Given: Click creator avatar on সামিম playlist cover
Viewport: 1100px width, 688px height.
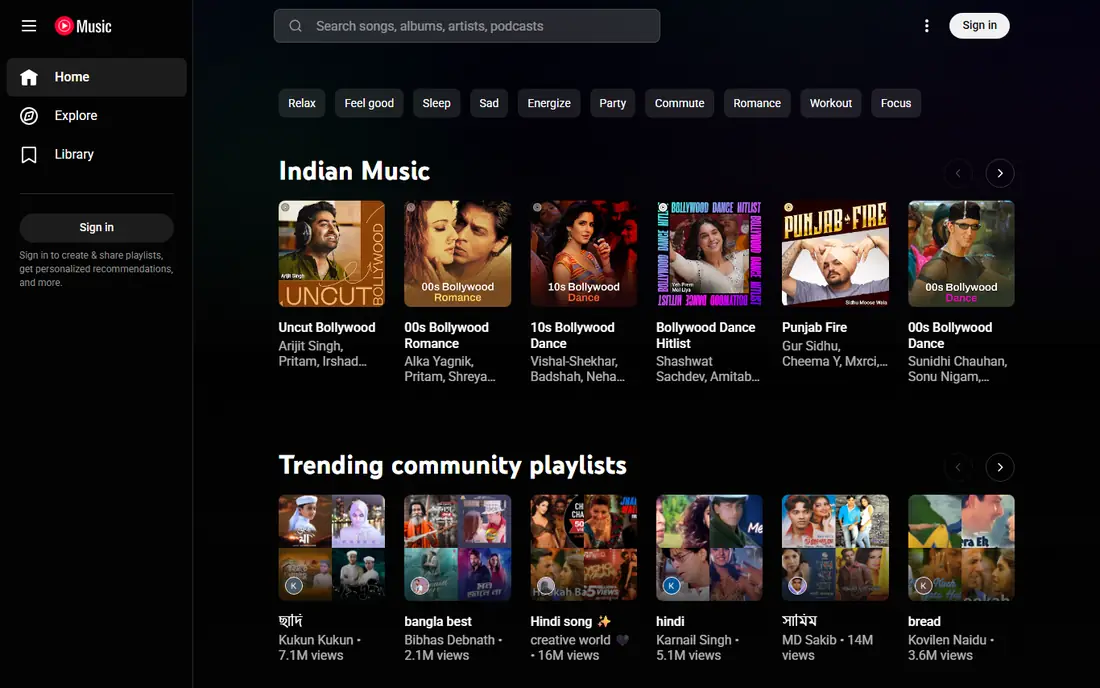Looking at the screenshot, I should click(797, 585).
